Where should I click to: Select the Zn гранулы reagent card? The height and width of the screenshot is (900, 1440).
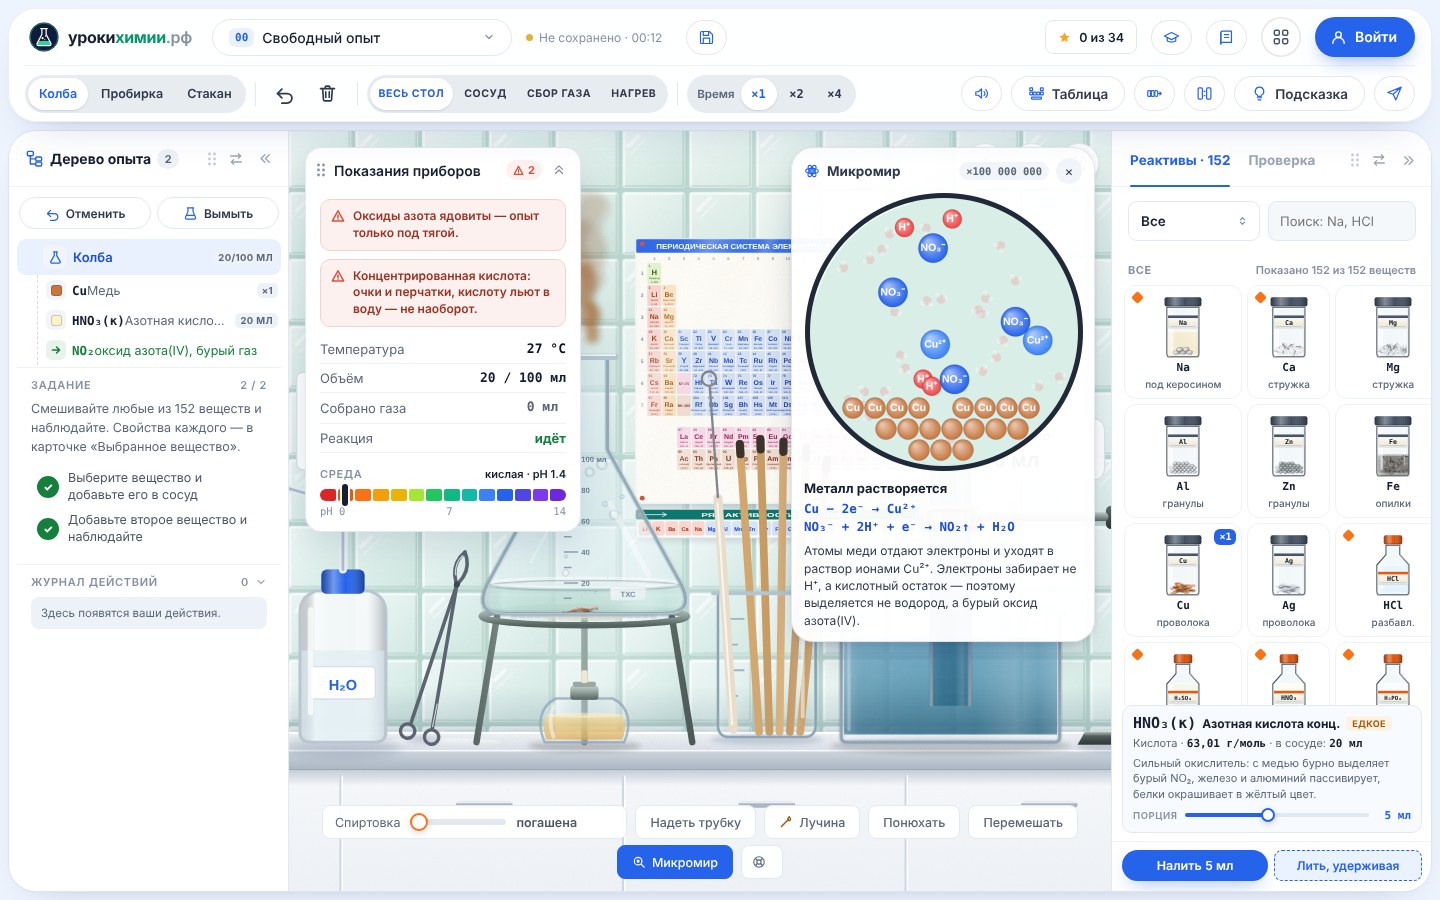[x=1288, y=459]
